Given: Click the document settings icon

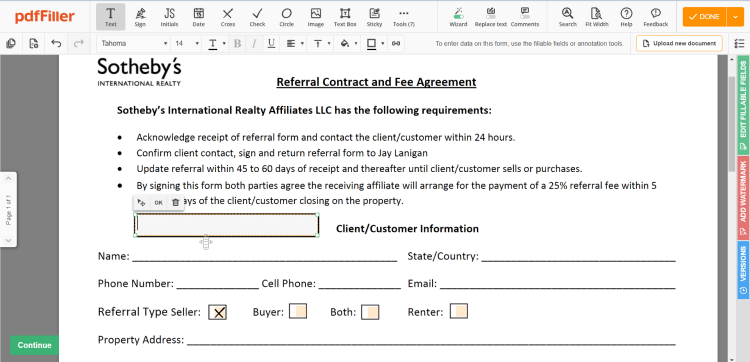Looking at the screenshot, I should tap(33, 44).
